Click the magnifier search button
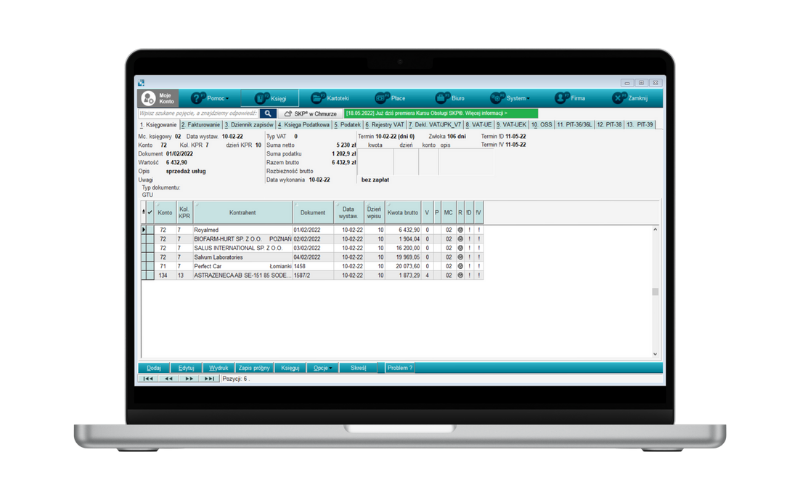This screenshot has width=800, height=500. [x=268, y=114]
